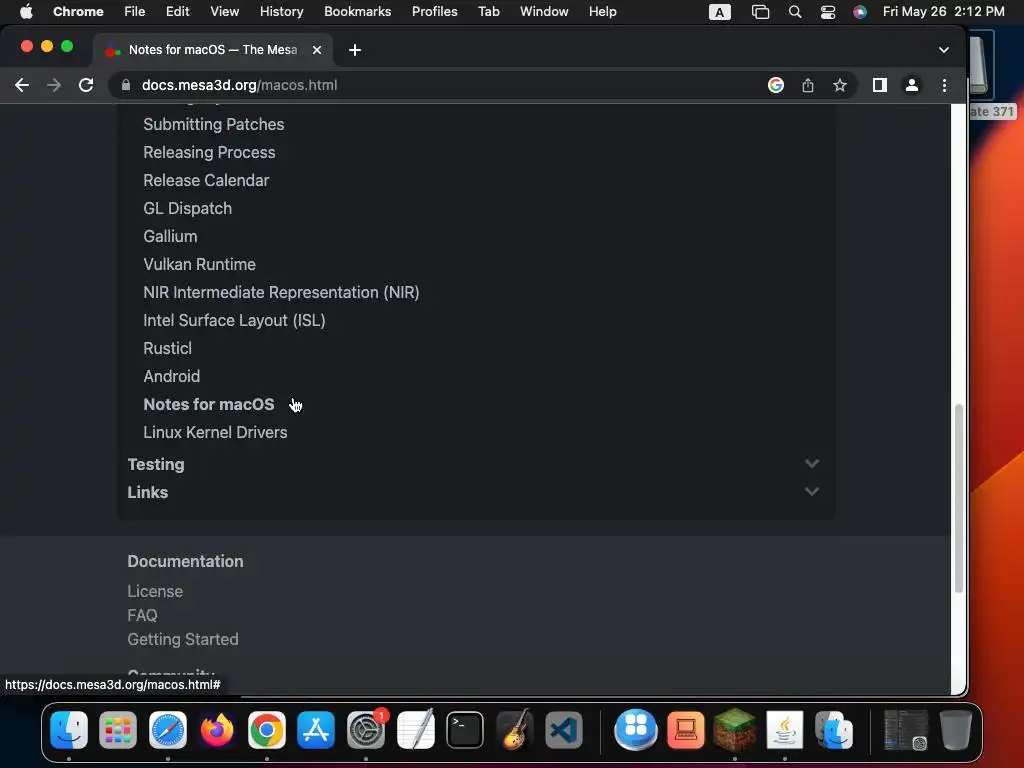Open the share page icon in address bar
The image size is (1024, 768).
pyautogui.click(x=808, y=85)
